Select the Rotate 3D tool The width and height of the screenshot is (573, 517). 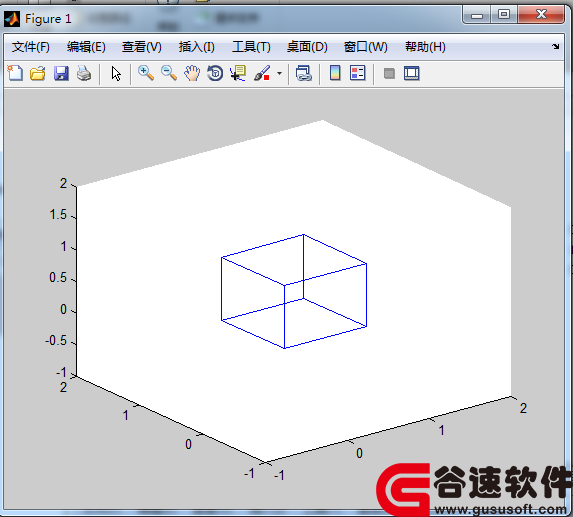click(x=215, y=73)
